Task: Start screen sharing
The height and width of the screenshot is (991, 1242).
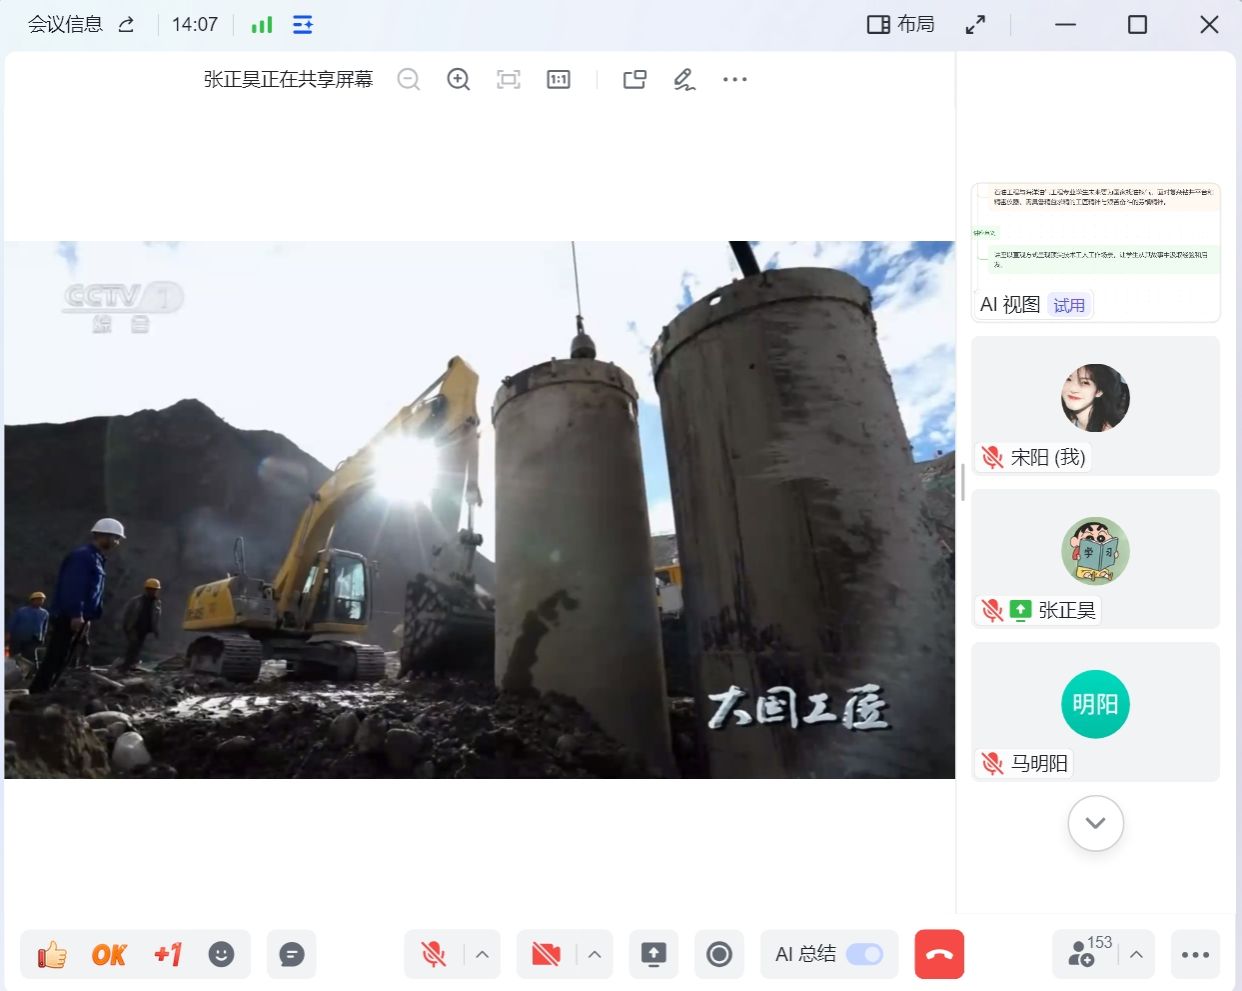Action: [x=653, y=955]
